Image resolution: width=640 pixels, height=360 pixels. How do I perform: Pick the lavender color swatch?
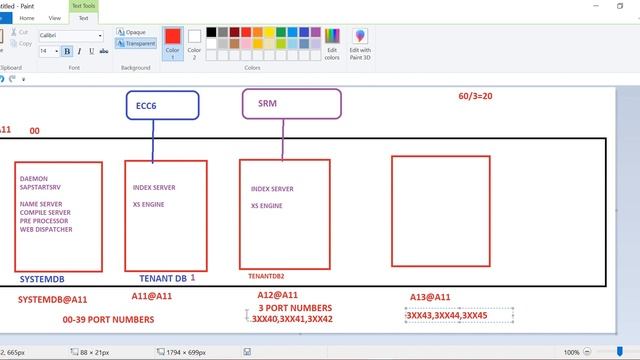point(316,43)
